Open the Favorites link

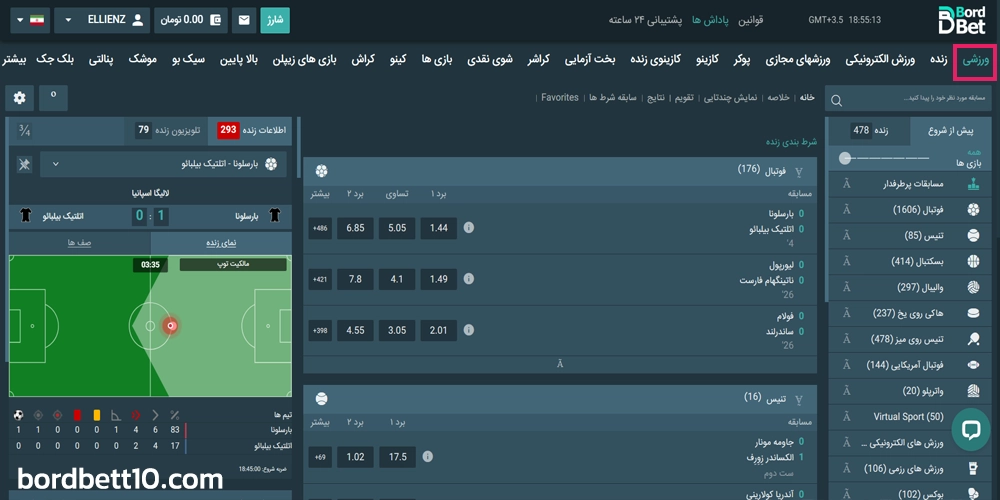pyautogui.click(x=560, y=98)
